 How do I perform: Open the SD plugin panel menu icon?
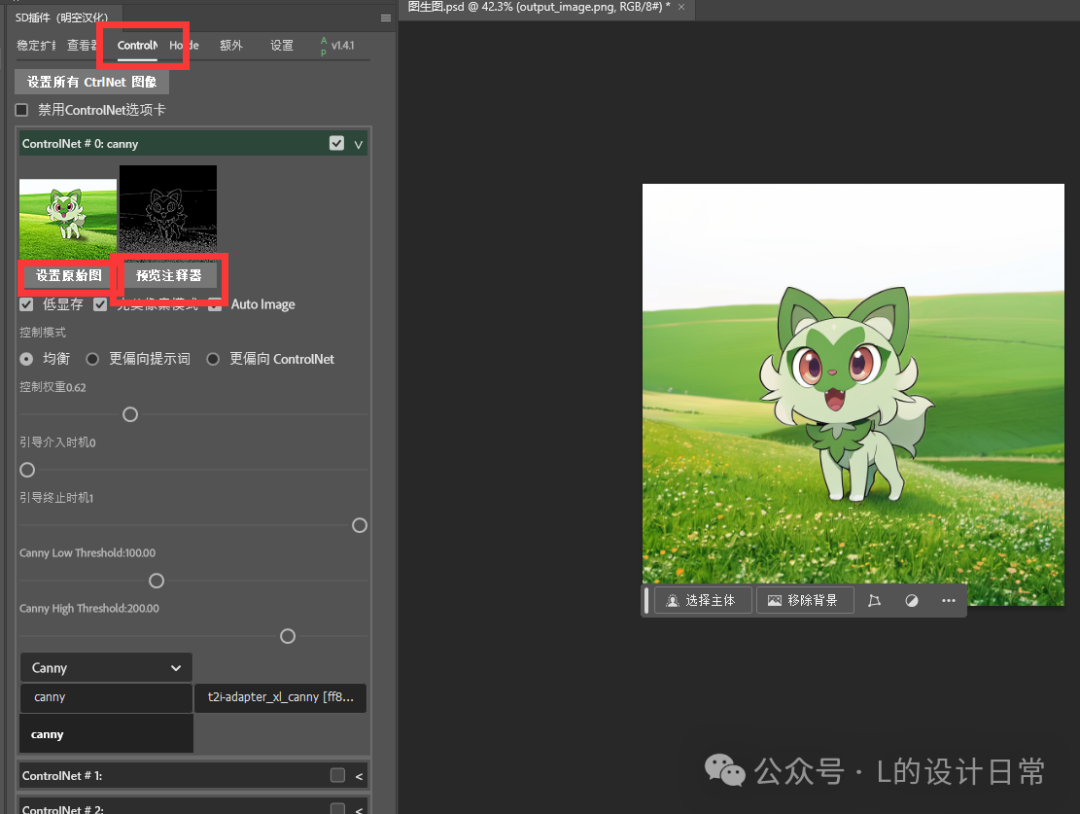click(x=385, y=17)
